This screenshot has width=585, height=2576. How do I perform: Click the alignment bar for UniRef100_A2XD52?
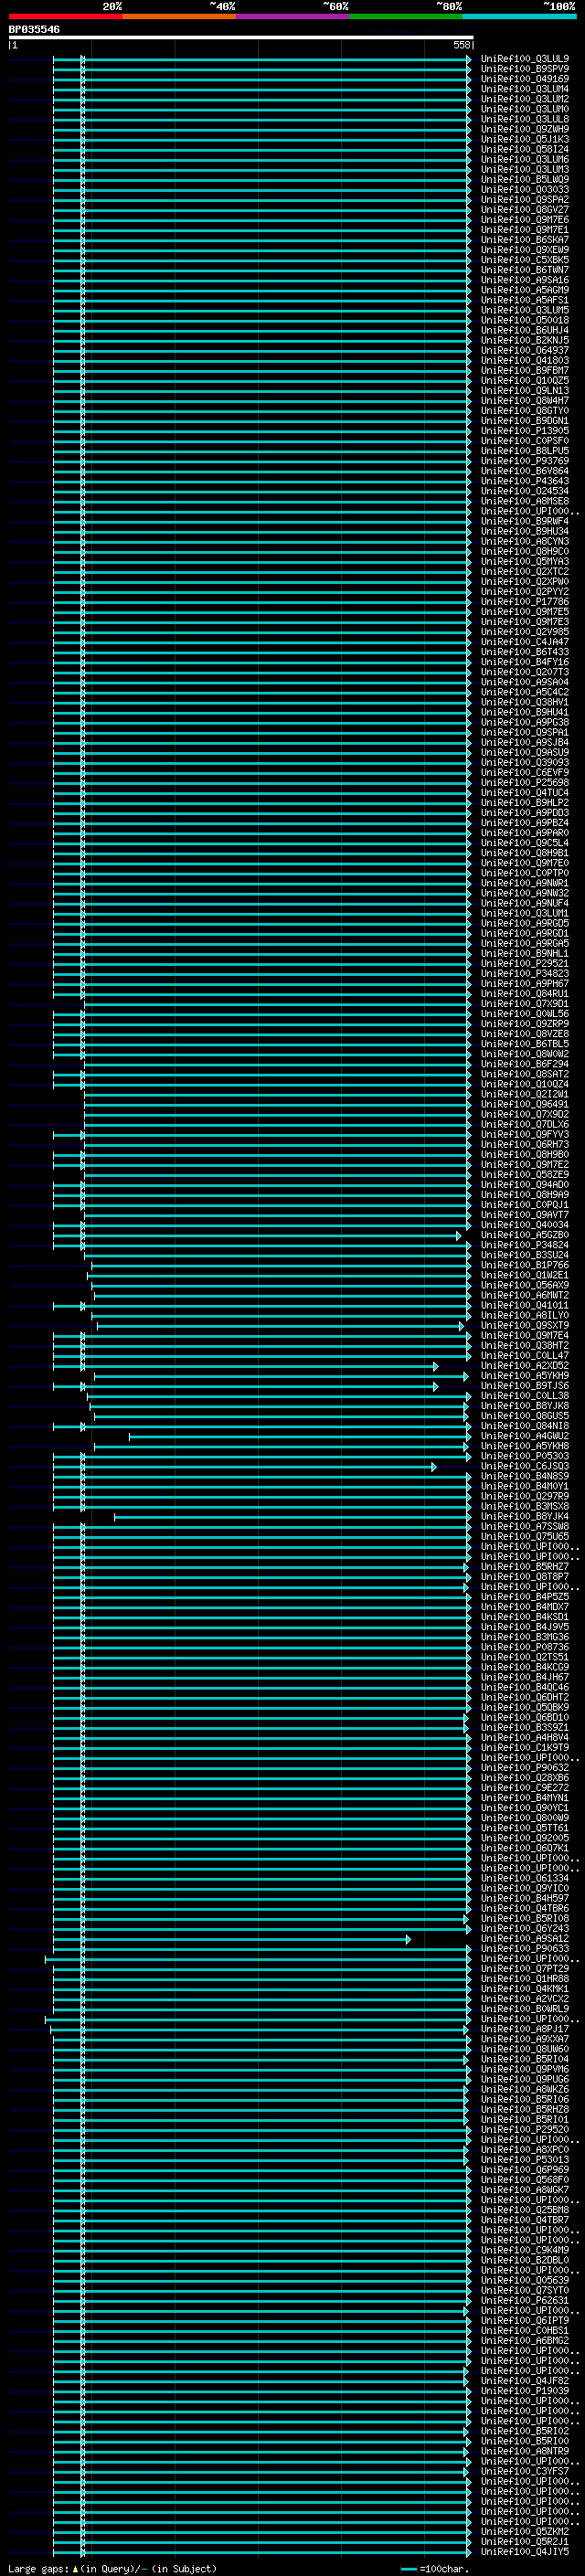pos(245,1366)
